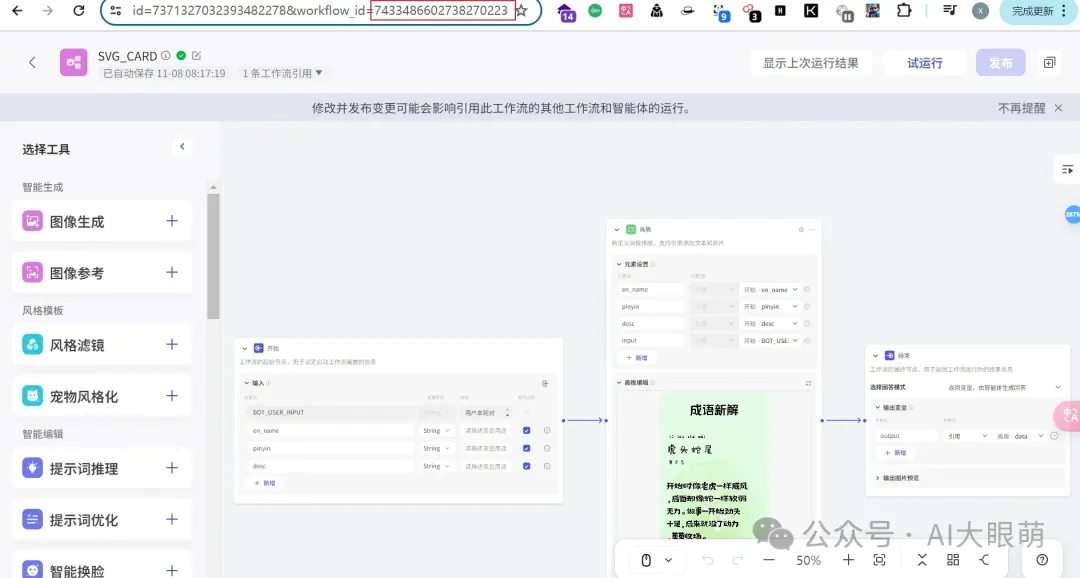This screenshot has height=578, width=1080.
Task: Click the en_name variable name field in start node
Action: click(x=330, y=431)
